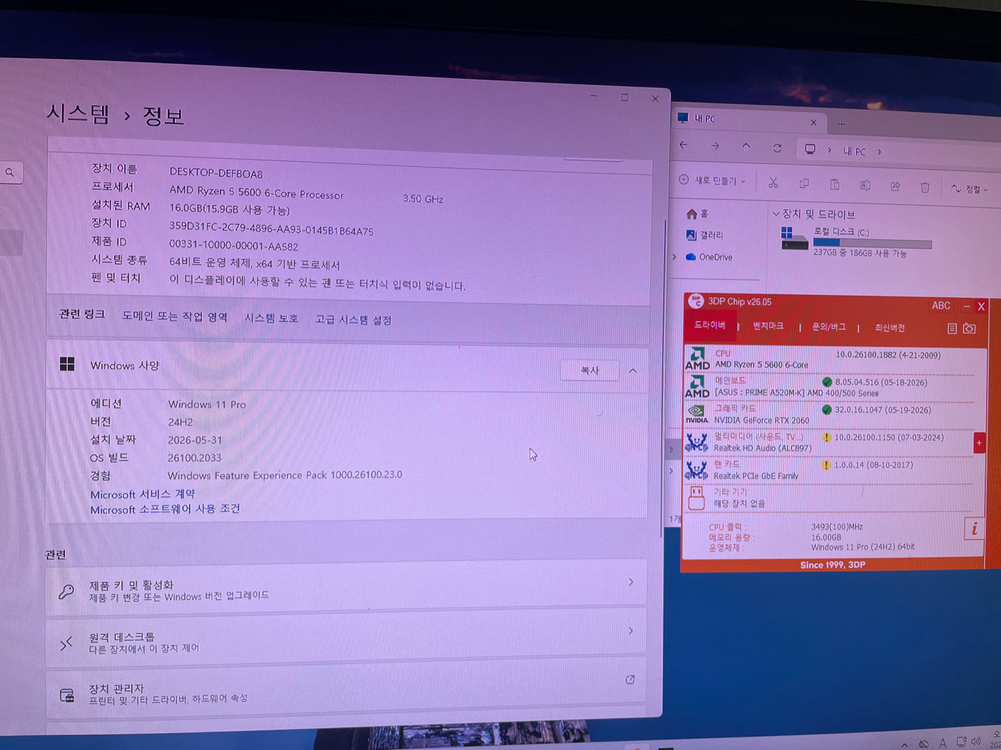Viewport: 1001px width, 750px height.
Task: Select the 로컬 디스크 (C:) drive
Action: pos(856,241)
